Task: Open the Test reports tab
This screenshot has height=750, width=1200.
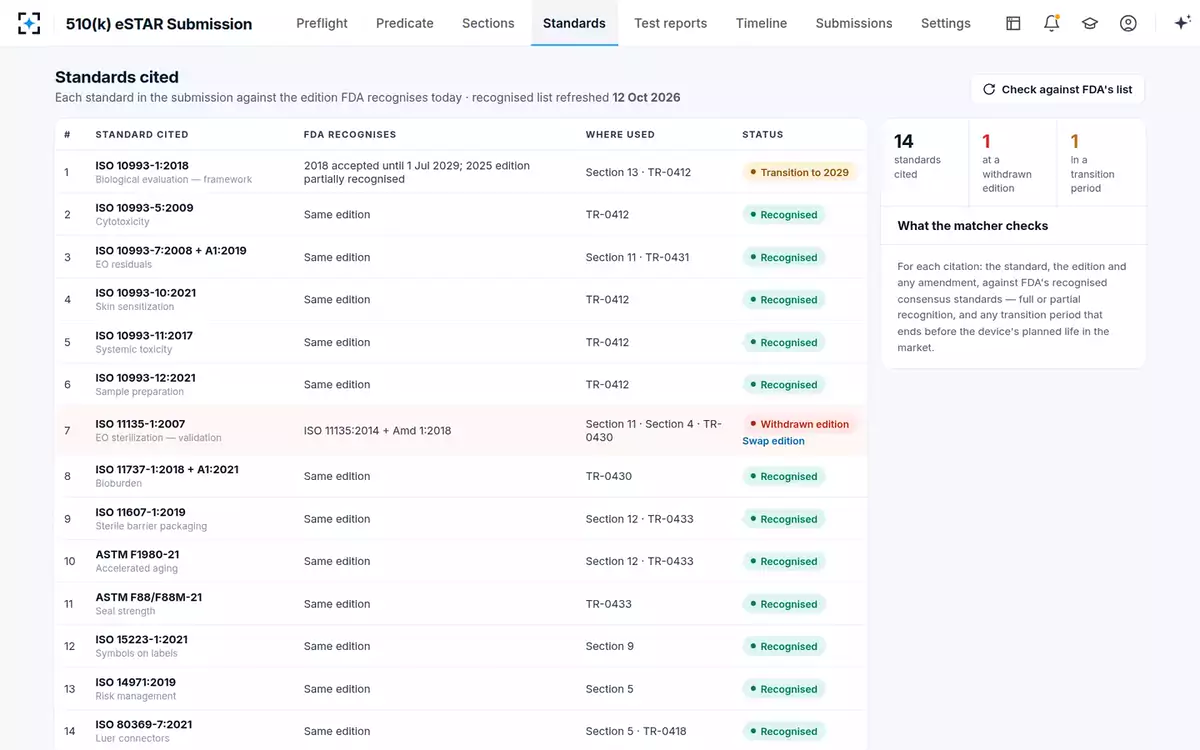Action: pos(670,23)
